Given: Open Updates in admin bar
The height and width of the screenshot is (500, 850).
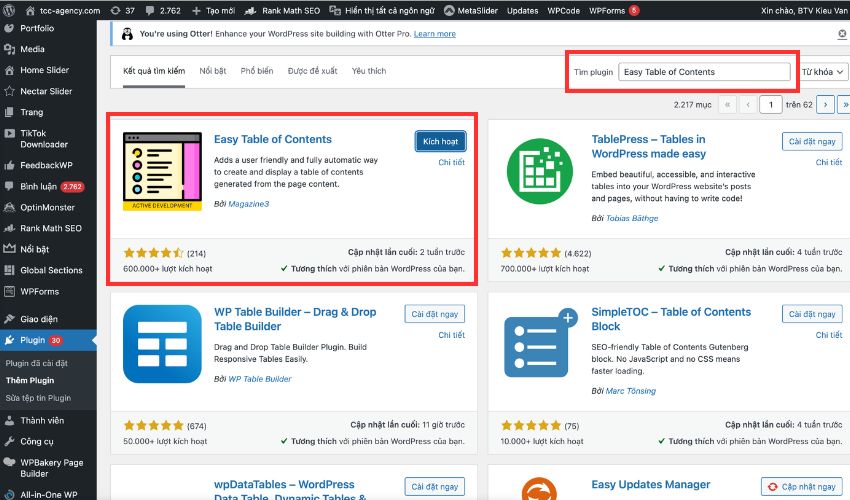Looking at the screenshot, I should click(x=523, y=10).
